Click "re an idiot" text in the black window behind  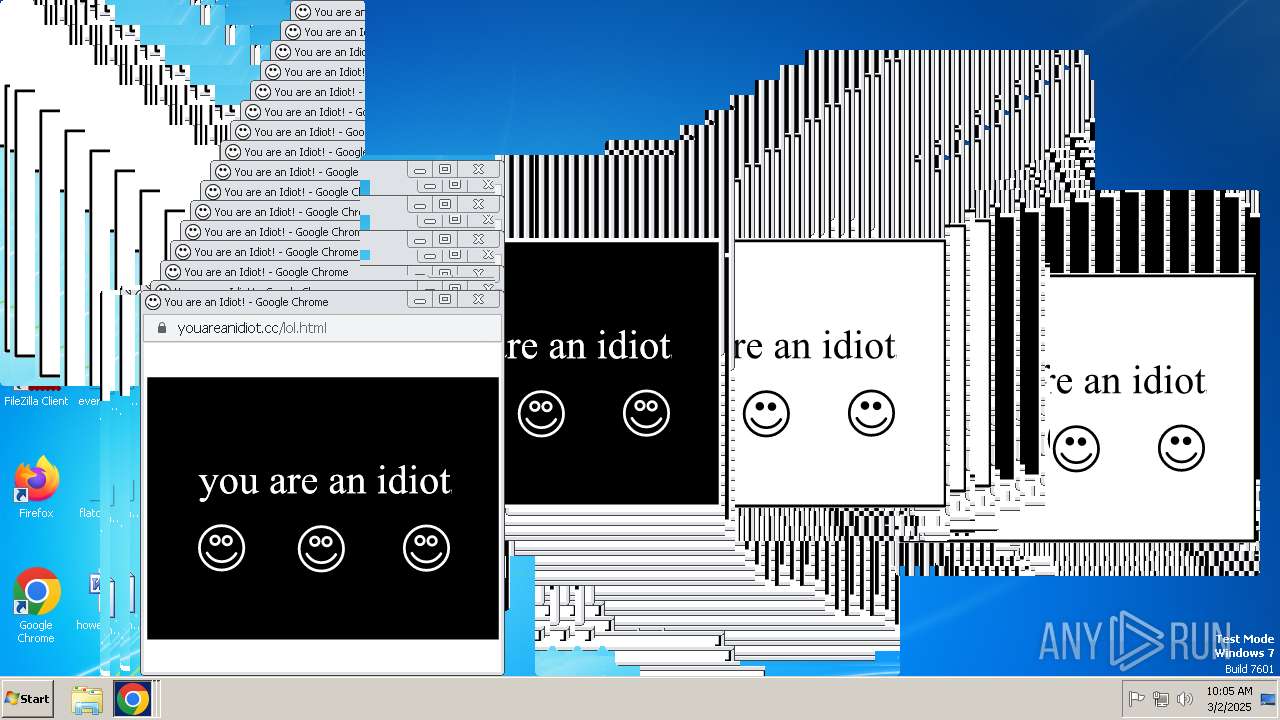(x=588, y=347)
